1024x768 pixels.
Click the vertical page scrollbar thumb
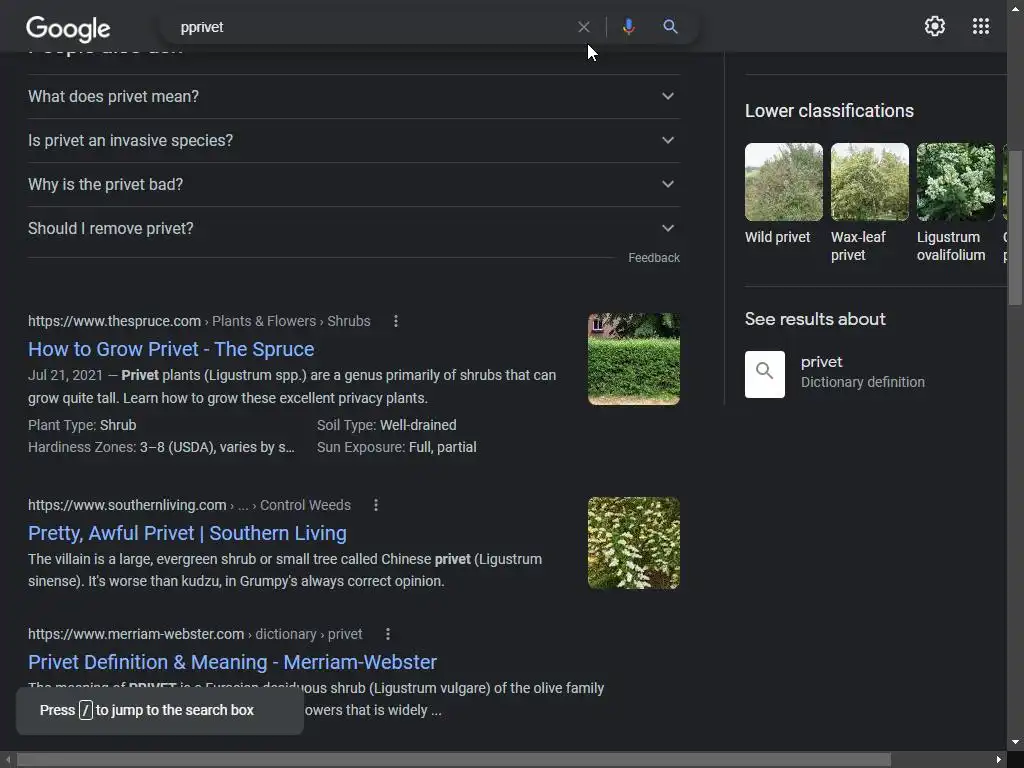tap(1015, 227)
